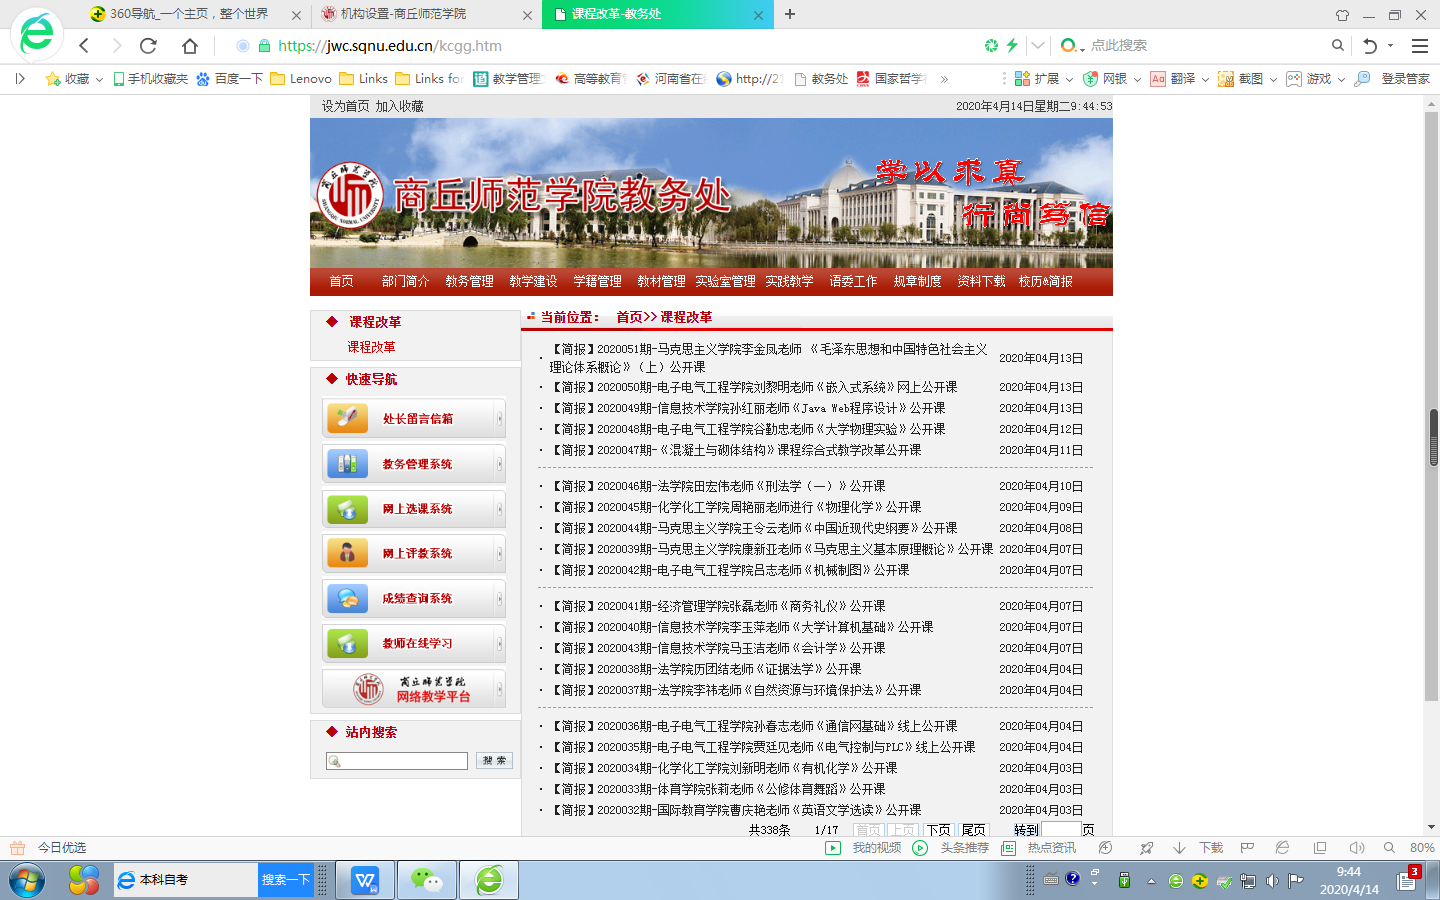Open the 游戏 games tool
The width and height of the screenshot is (1440, 900).
pyautogui.click(x=1294, y=78)
